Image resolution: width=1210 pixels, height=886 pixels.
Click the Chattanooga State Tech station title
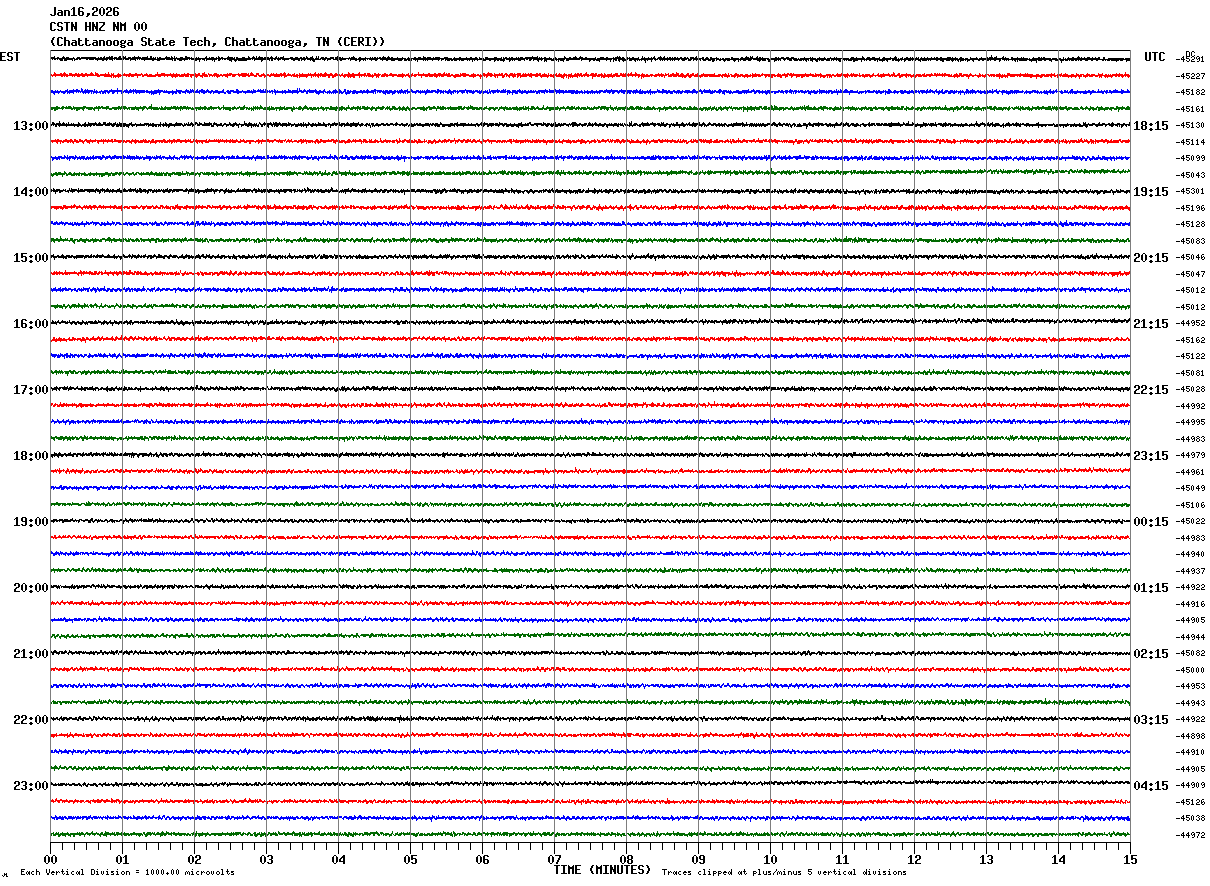tap(217, 42)
